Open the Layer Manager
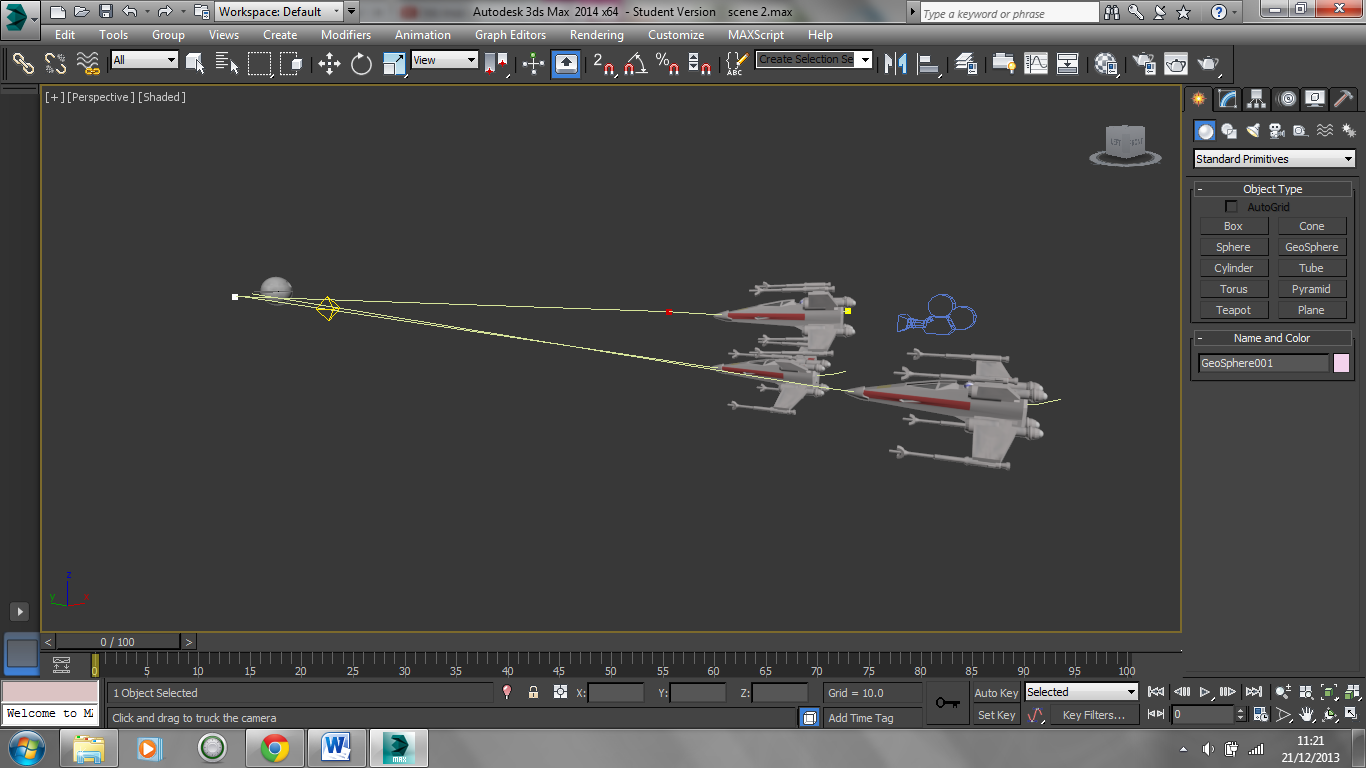 [966, 63]
